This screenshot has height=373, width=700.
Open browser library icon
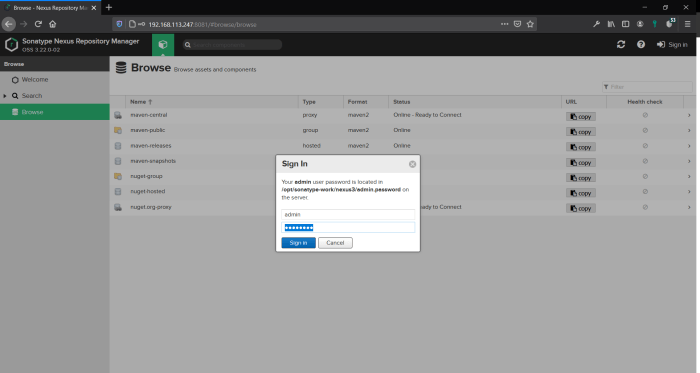click(611, 24)
